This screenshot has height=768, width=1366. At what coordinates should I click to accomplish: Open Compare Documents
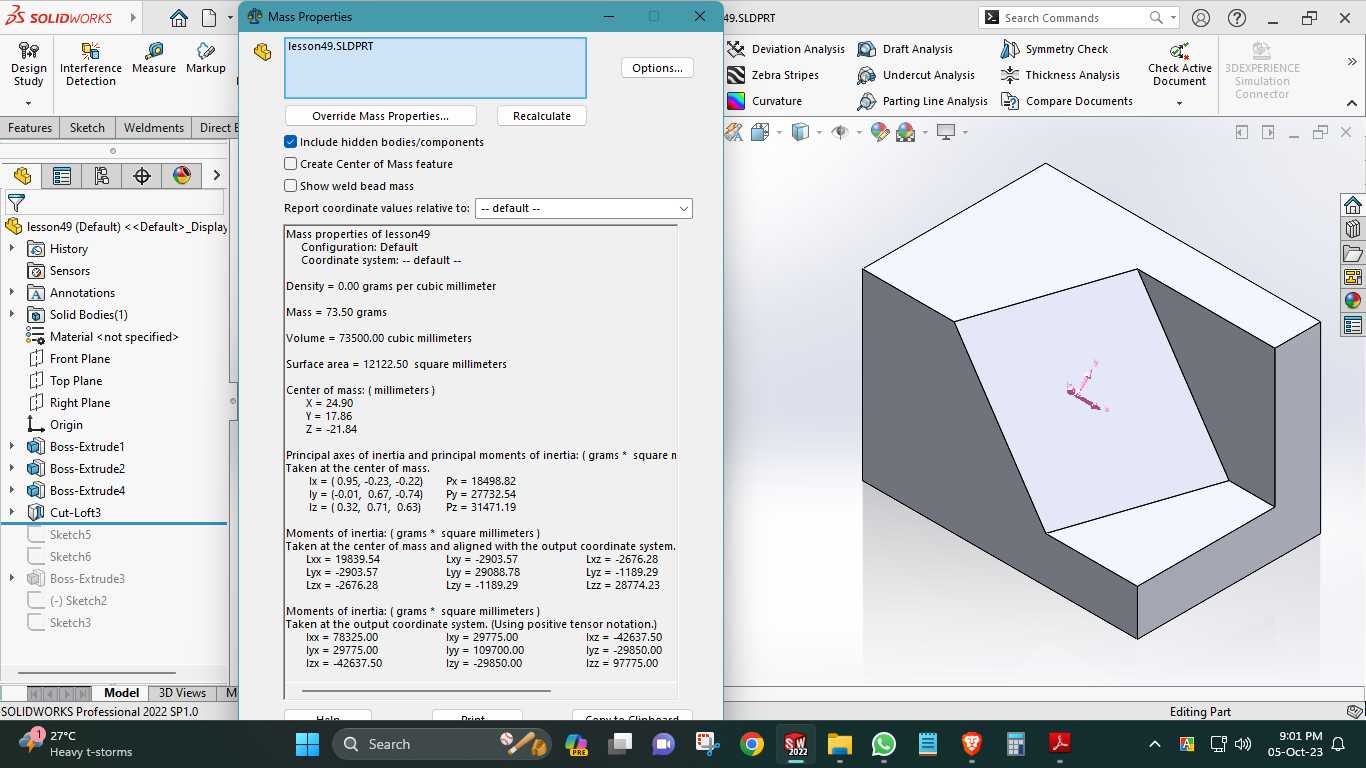(x=1066, y=101)
